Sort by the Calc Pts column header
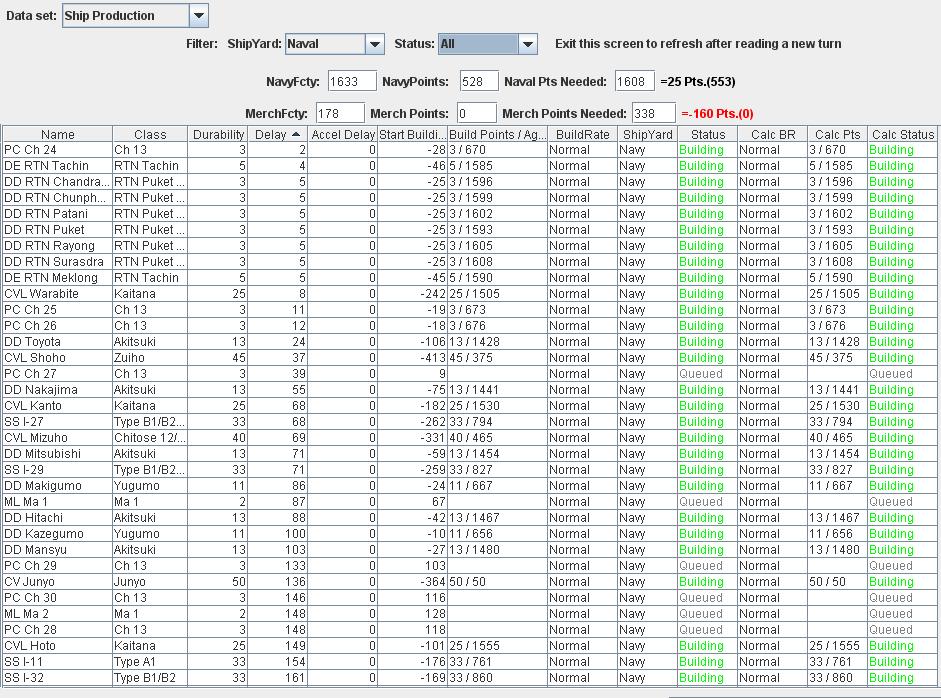 coord(838,134)
